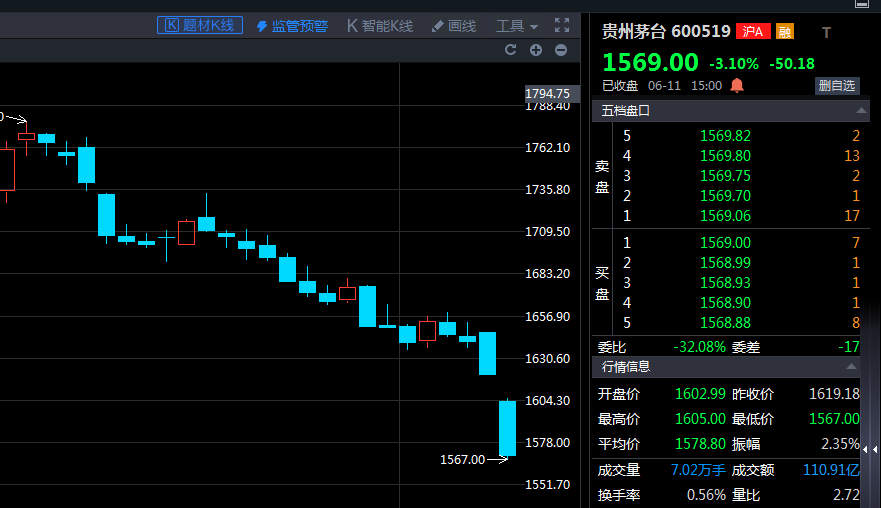This screenshot has height=508, width=881.
Task: Click 换手率 value 0.56%
Action: click(706, 495)
